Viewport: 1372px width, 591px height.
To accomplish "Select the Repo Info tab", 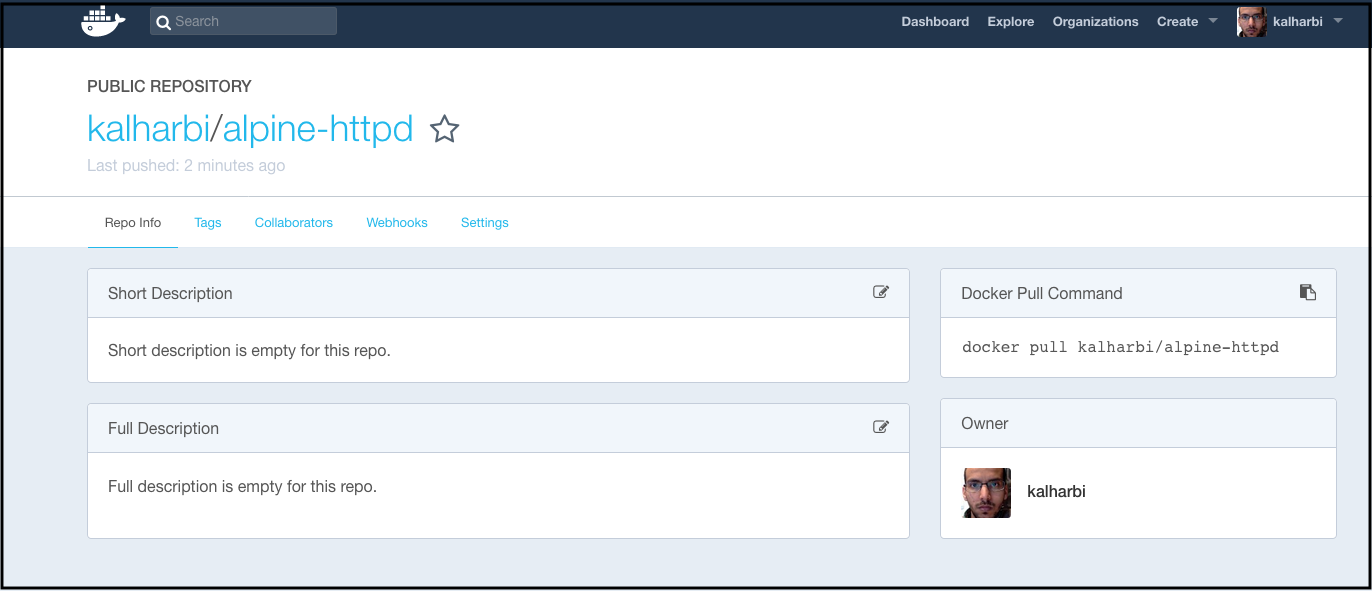I will tap(133, 223).
